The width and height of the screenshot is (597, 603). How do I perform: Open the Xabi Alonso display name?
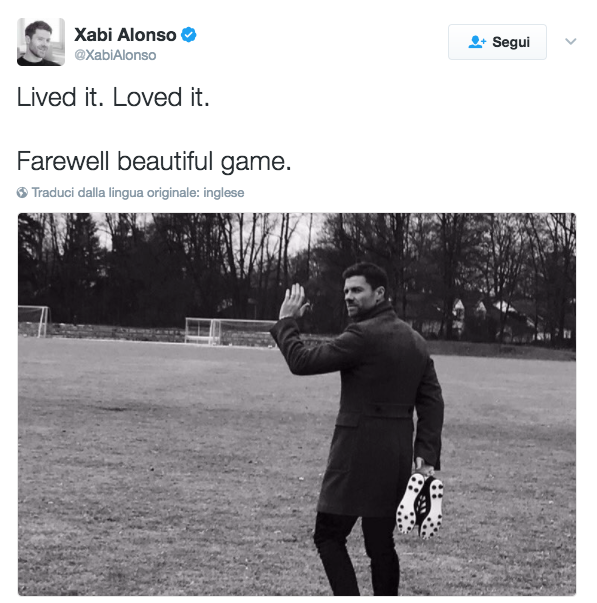click(125, 35)
